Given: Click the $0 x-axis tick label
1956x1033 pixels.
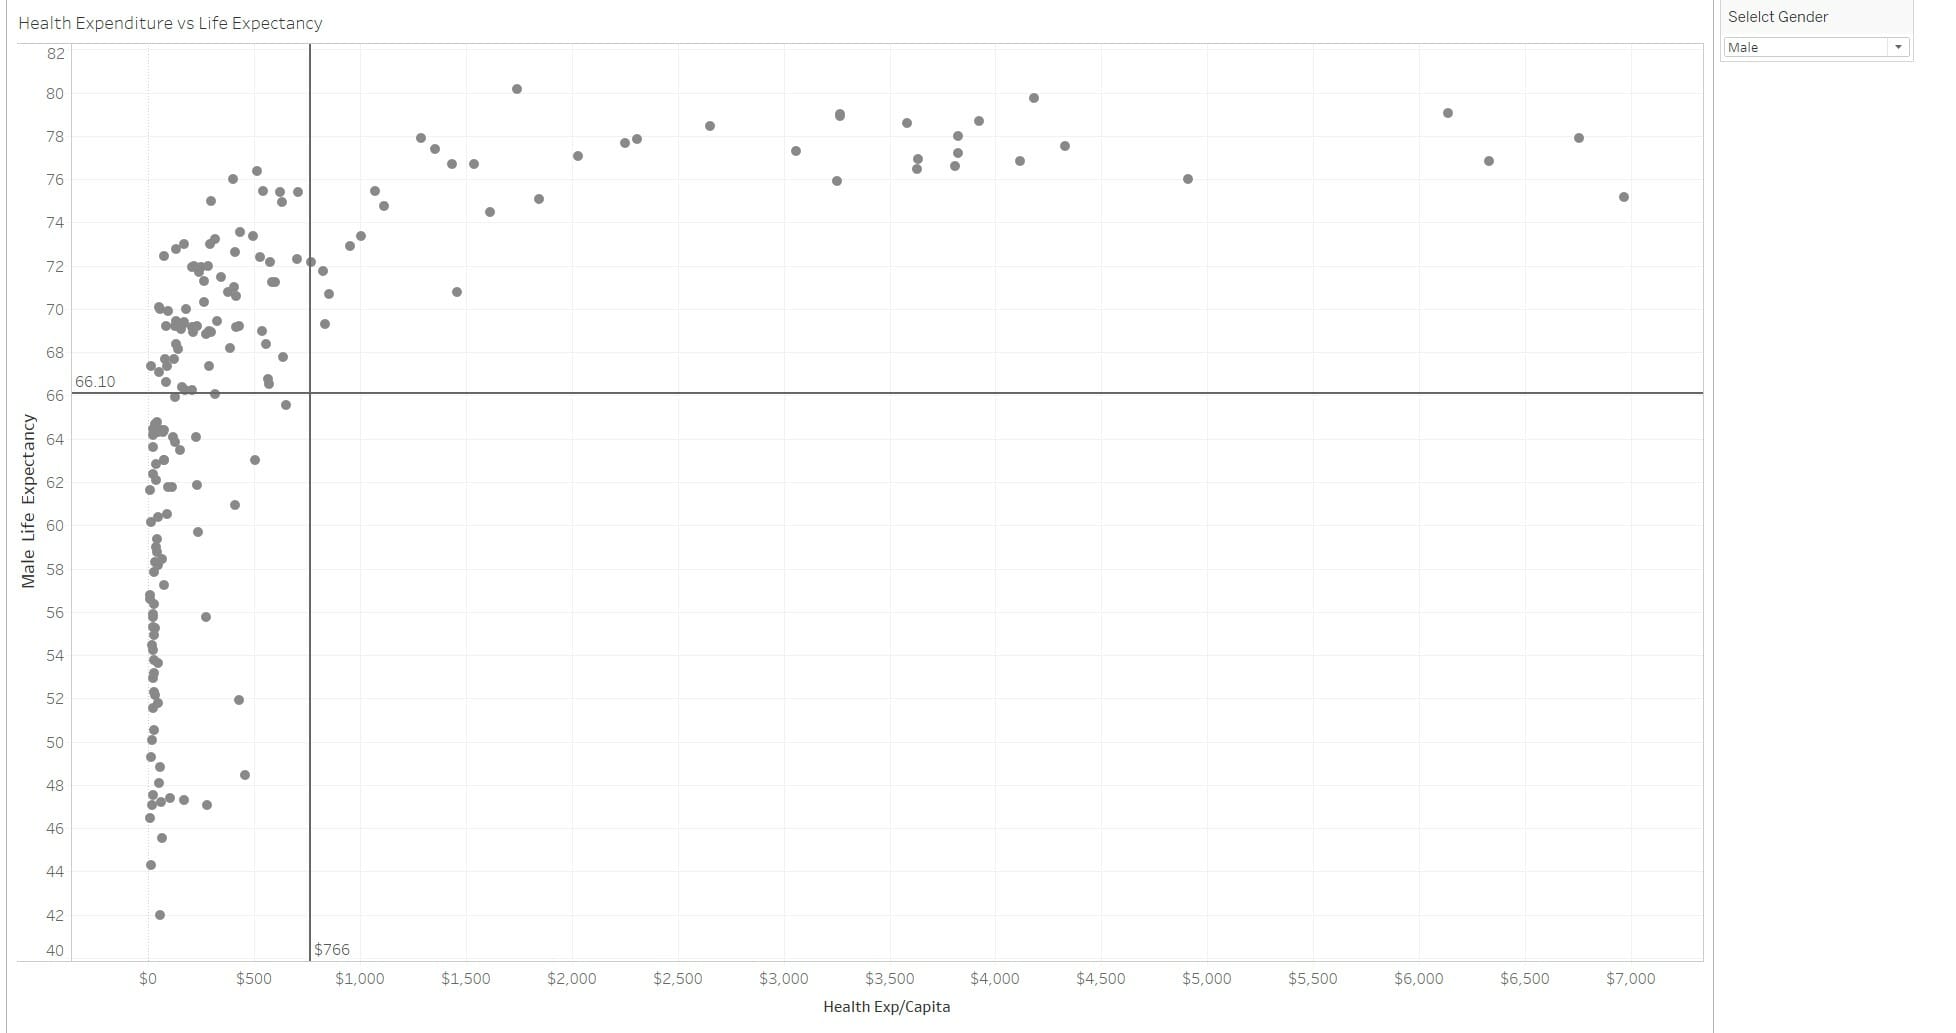Looking at the screenshot, I should [148, 979].
